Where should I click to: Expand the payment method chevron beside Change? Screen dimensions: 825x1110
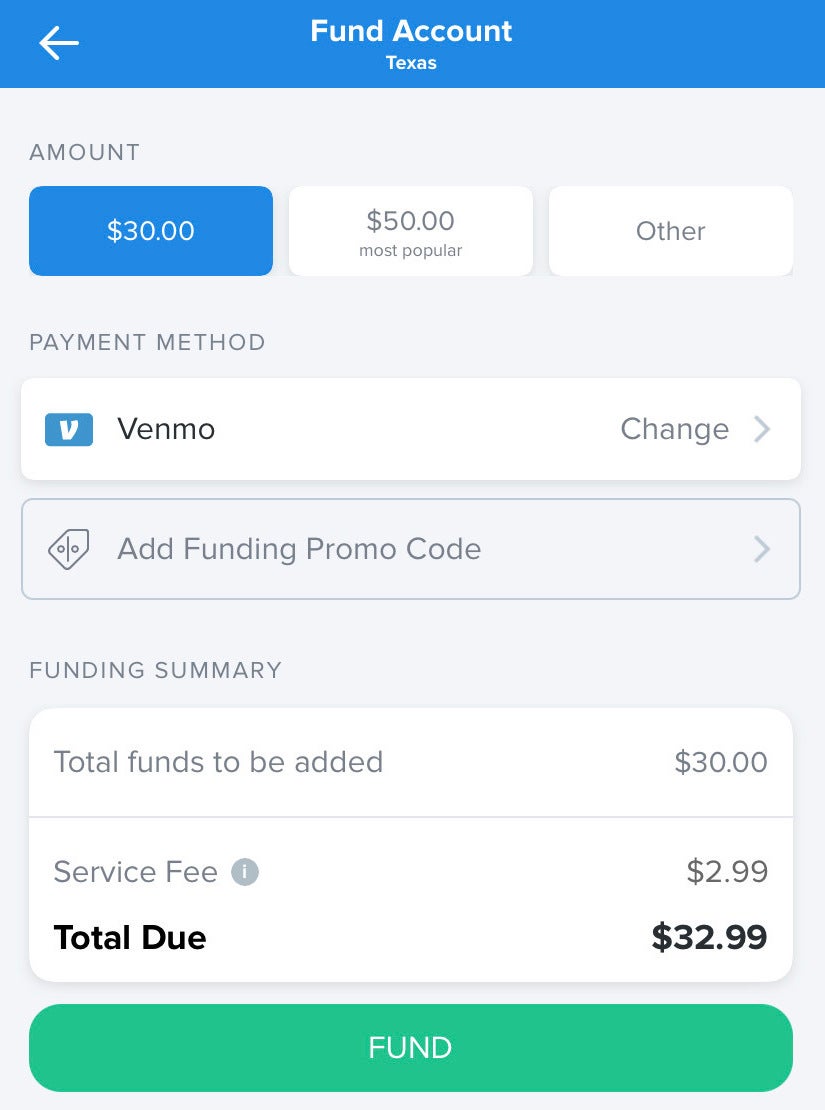click(x=762, y=429)
